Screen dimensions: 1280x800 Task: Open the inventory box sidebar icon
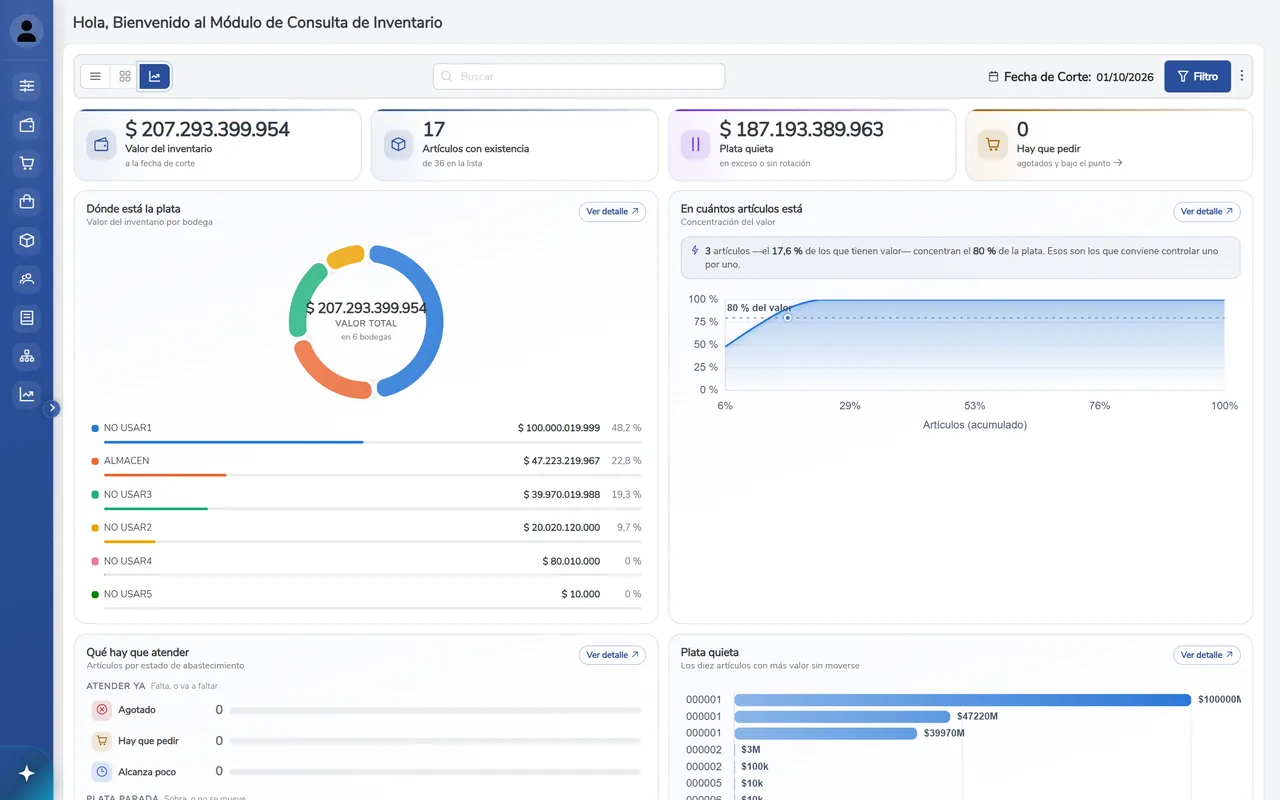pos(27,240)
